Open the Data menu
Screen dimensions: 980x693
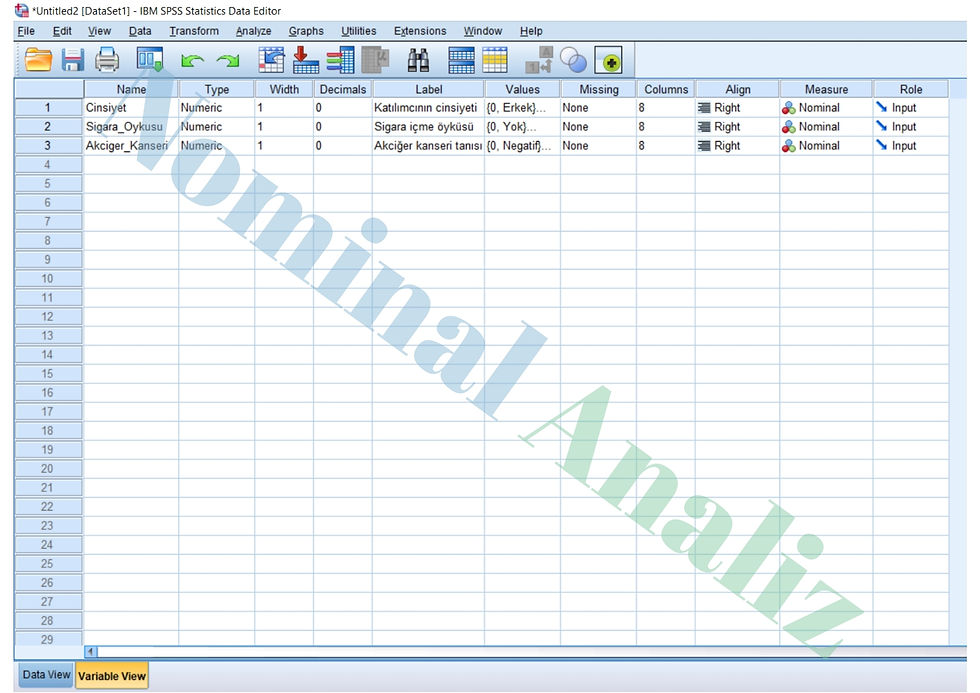[x=140, y=31]
